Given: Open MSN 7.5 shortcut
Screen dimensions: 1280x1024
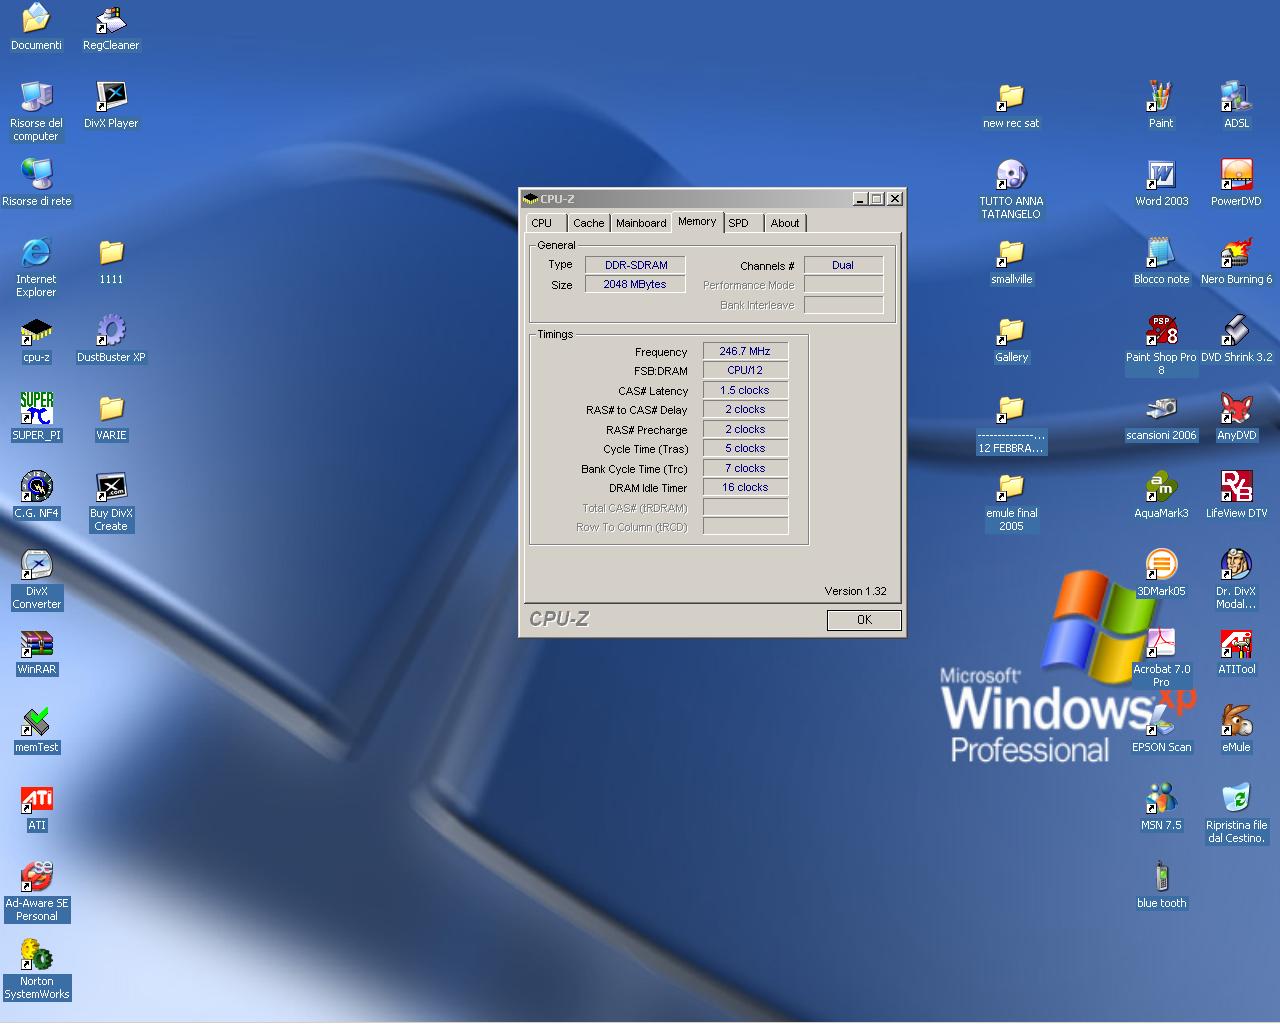Looking at the screenshot, I should point(1161,807).
